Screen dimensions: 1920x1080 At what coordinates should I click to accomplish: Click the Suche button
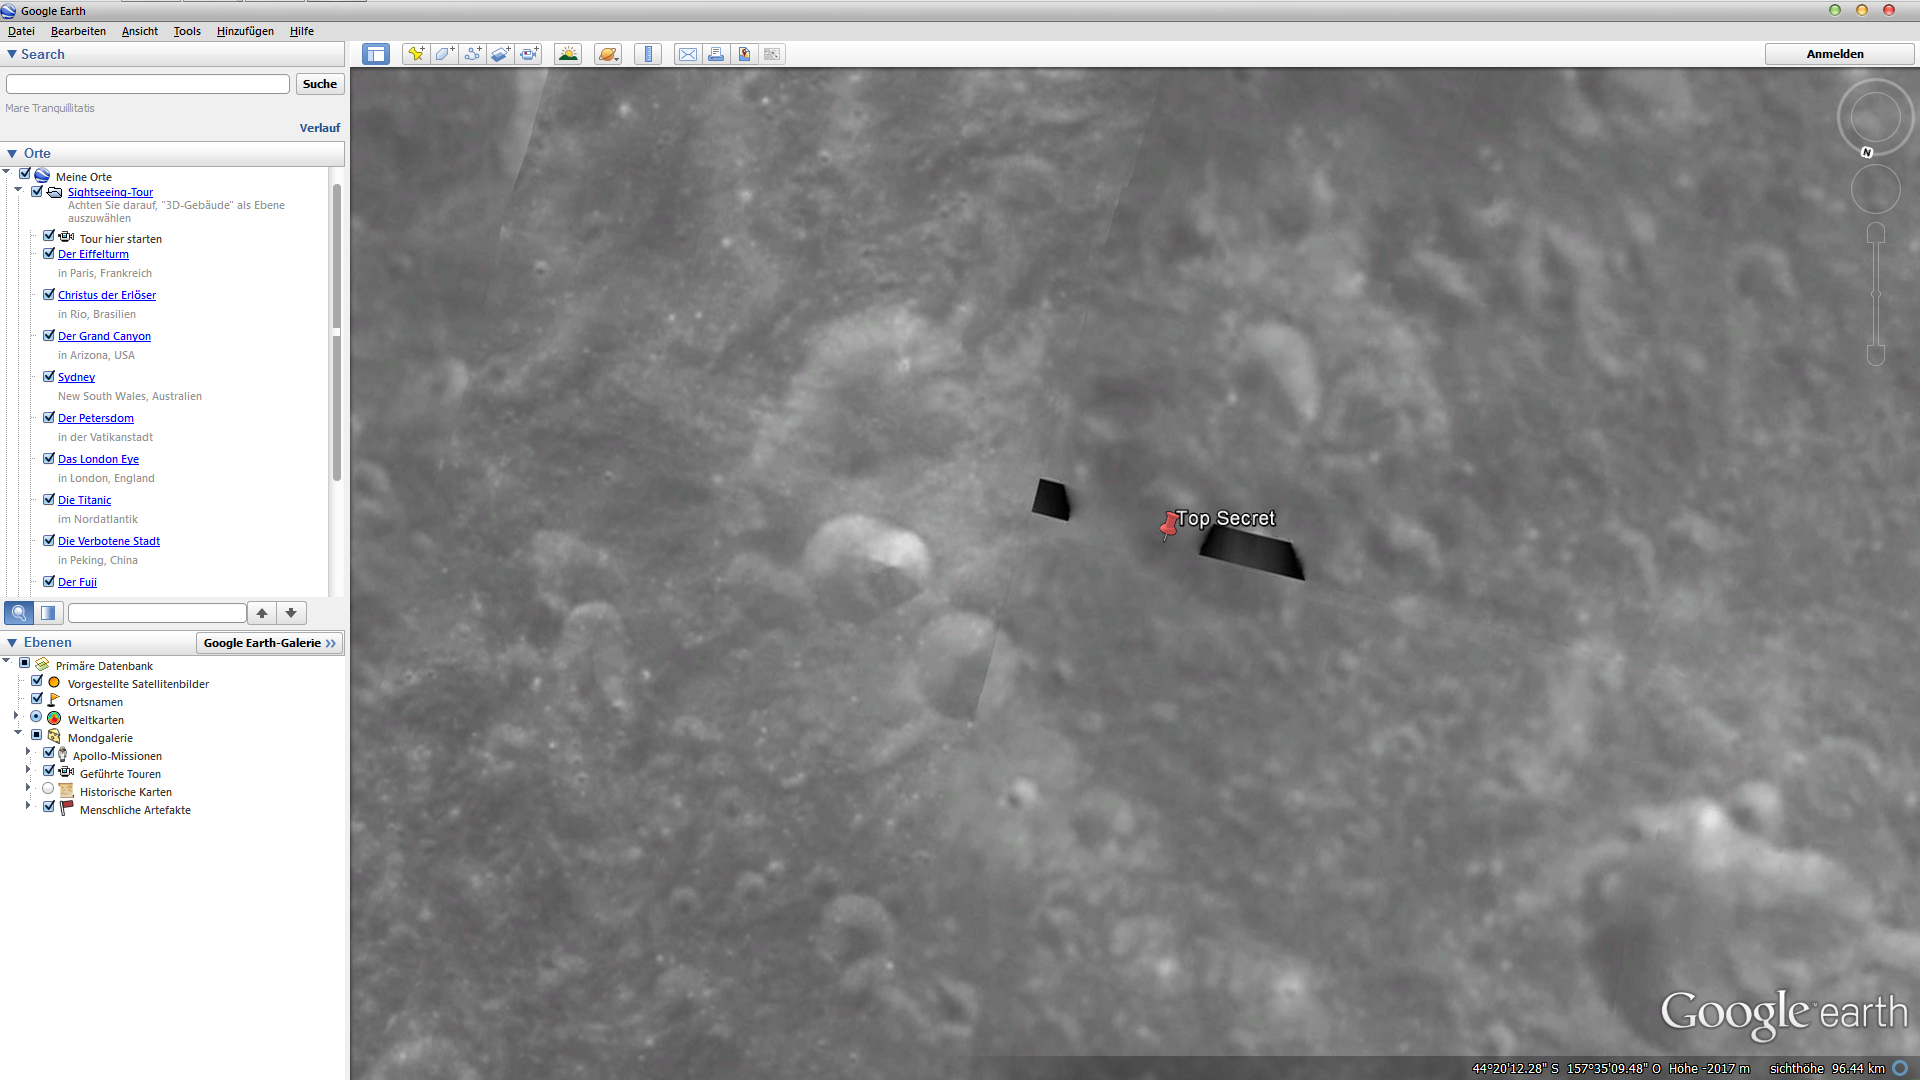point(319,83)
